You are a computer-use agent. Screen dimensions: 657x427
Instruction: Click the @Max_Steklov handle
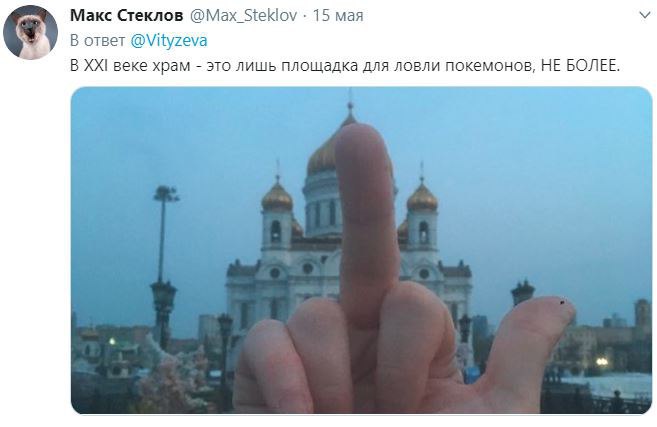pos(243,16)
